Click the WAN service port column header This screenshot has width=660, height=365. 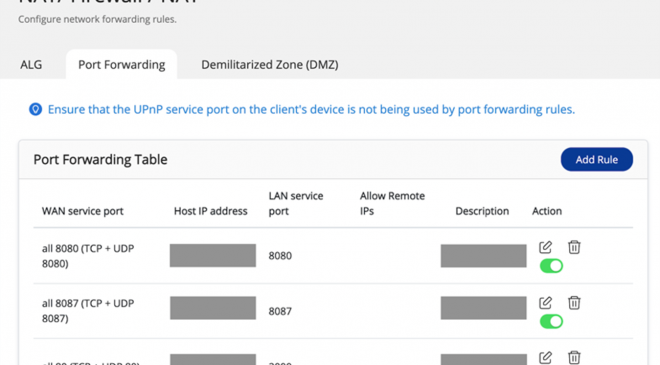click(82, 211)
